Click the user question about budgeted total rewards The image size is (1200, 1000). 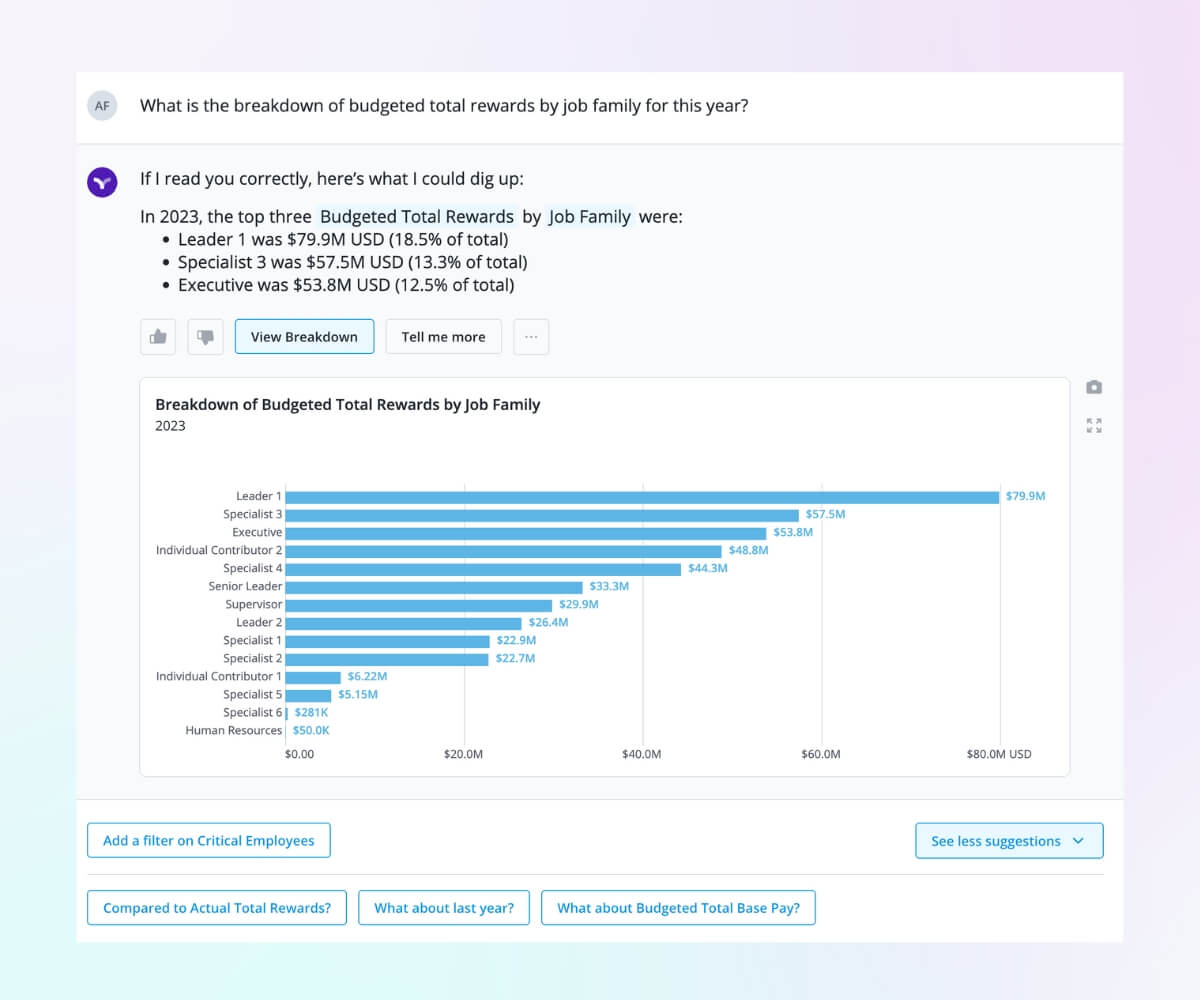pos(444,106)
